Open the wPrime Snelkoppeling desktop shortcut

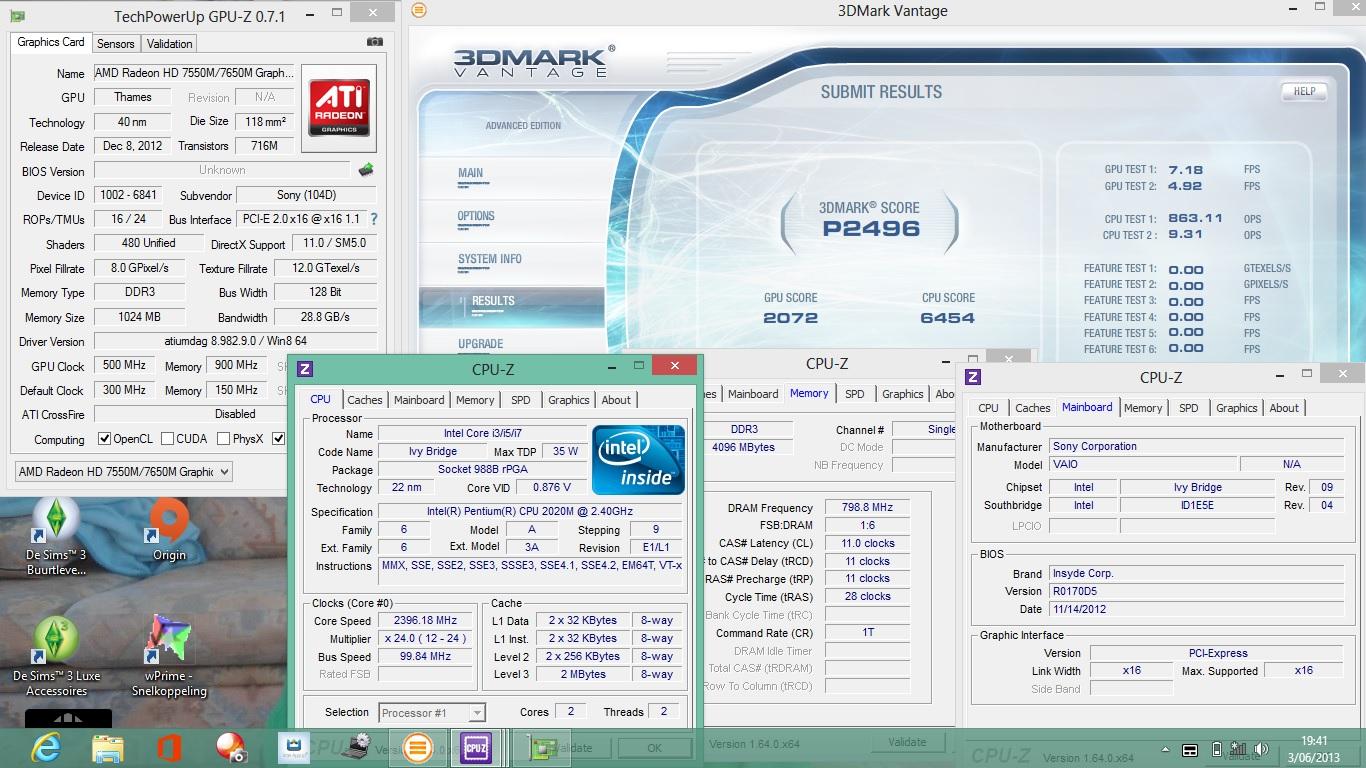coord(169,657)
